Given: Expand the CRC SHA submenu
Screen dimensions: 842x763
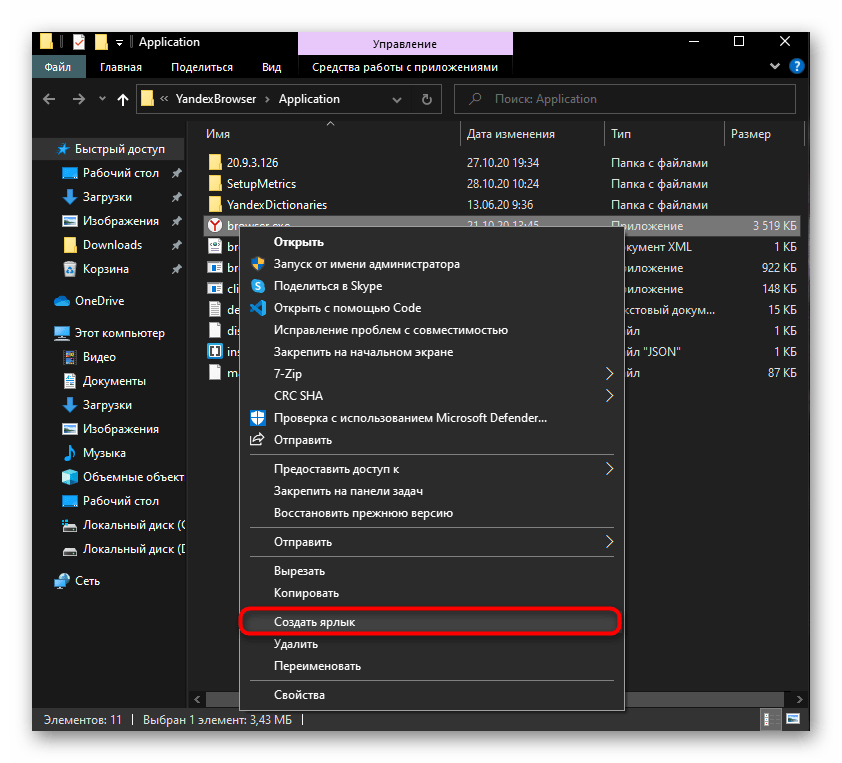Looking at the screenshot, I should 609,395.
